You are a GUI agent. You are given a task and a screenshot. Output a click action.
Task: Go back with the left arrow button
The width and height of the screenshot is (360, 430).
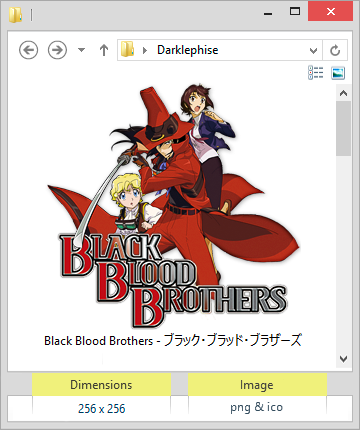point(28,50)
